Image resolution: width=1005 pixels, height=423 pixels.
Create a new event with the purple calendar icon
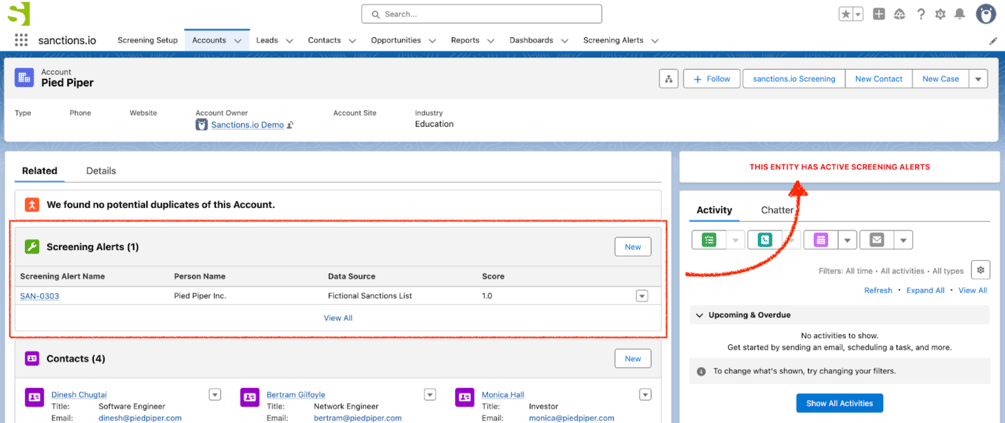(x=821, y=240)
